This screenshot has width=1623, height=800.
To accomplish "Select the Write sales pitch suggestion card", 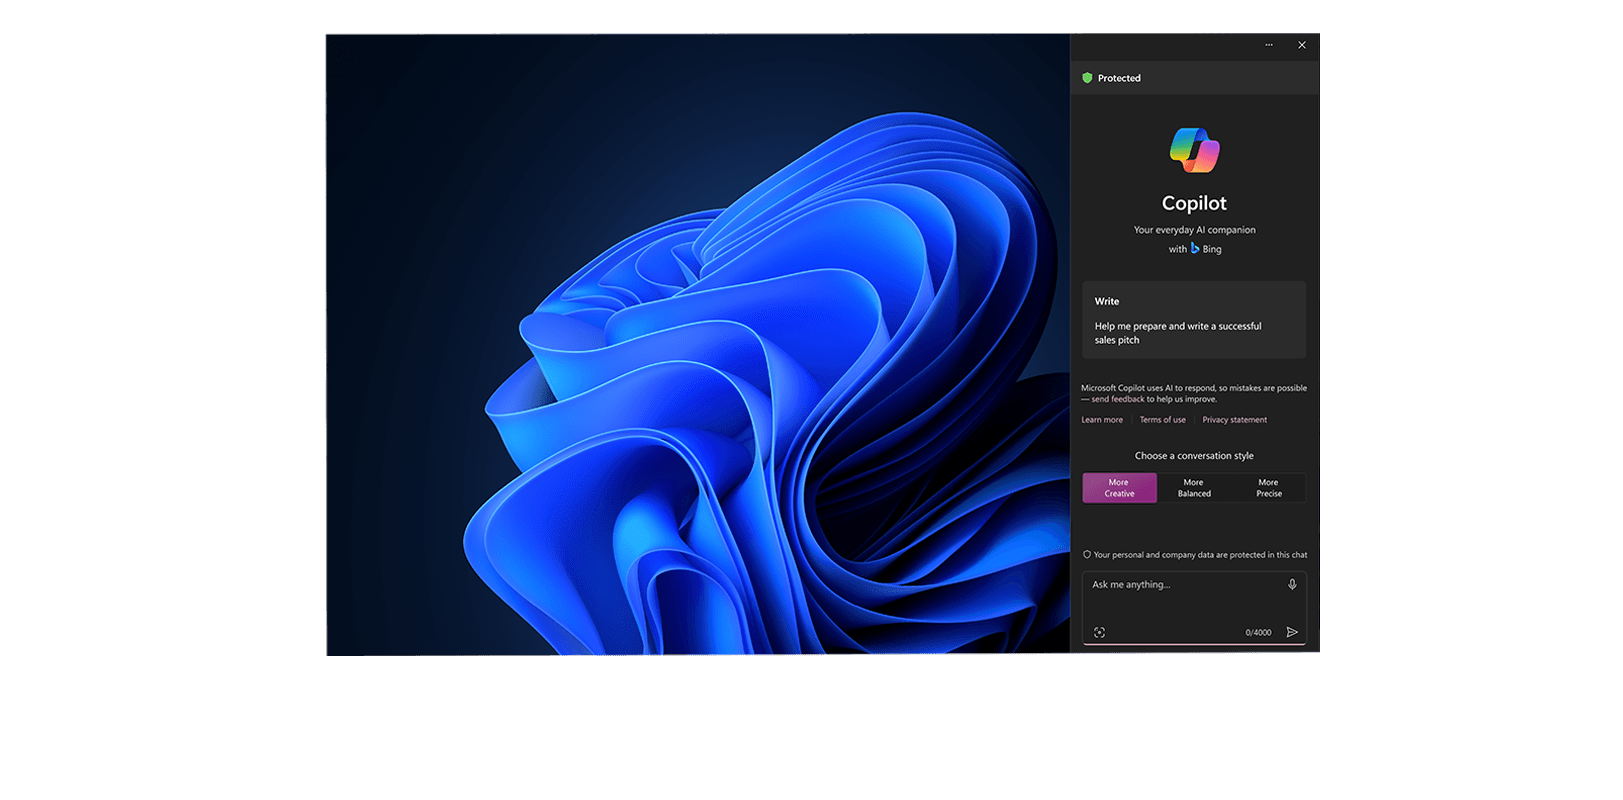I will click(x=1194, y=320).
